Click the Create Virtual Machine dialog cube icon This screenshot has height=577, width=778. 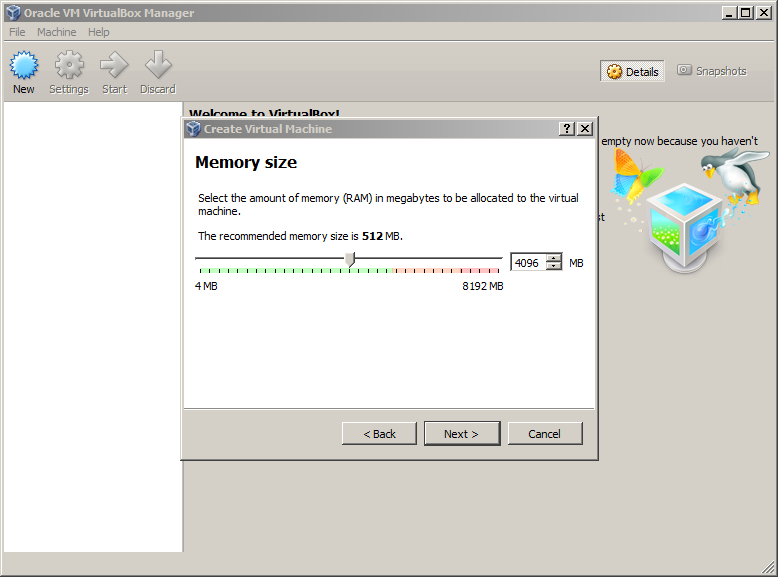point(193,129)
